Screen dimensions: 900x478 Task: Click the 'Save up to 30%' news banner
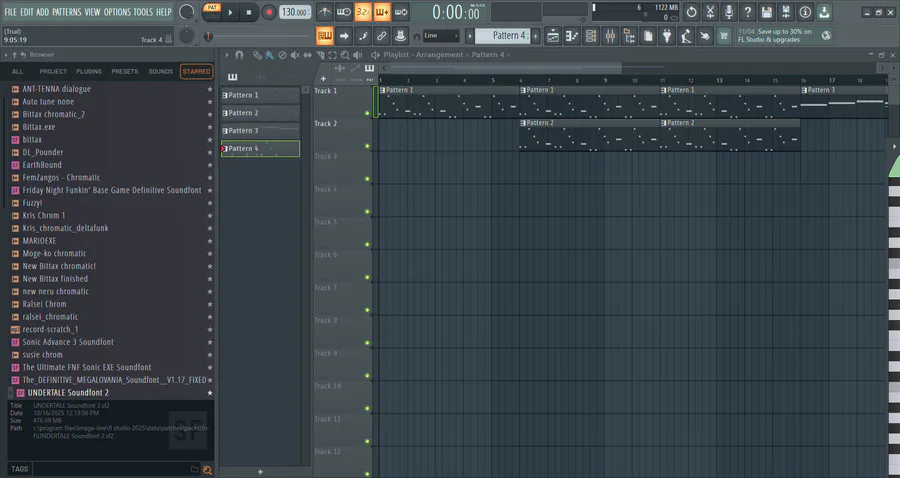pos(785,36)
